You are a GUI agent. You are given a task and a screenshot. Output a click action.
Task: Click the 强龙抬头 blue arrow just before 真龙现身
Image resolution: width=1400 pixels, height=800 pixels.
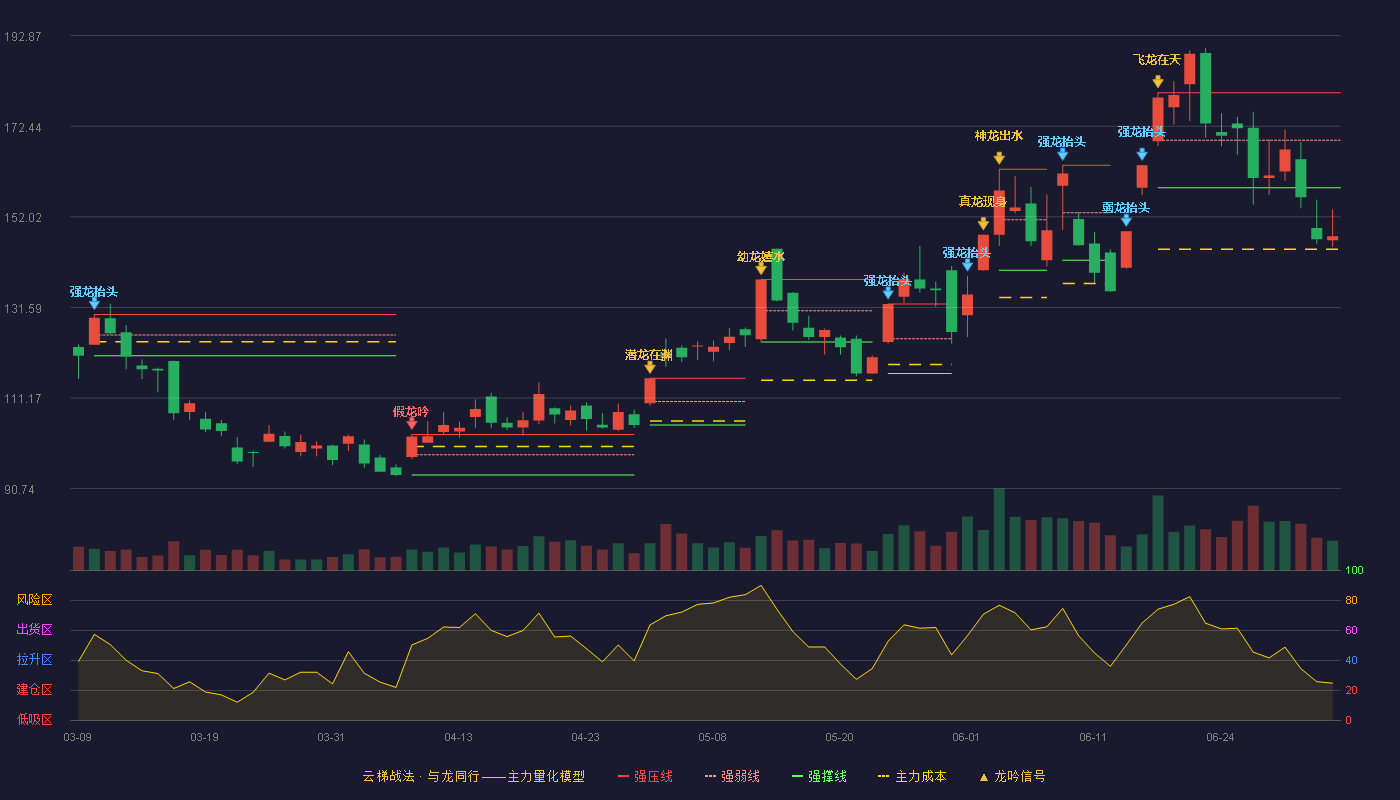[x=967, y=265]
